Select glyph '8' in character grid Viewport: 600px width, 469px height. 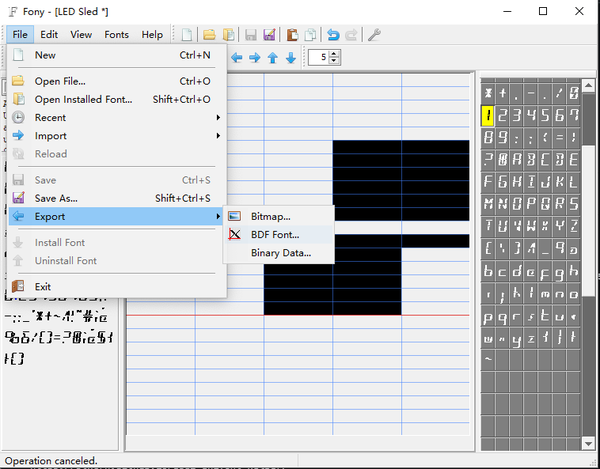pyautogui.click(x=488, y=137)
